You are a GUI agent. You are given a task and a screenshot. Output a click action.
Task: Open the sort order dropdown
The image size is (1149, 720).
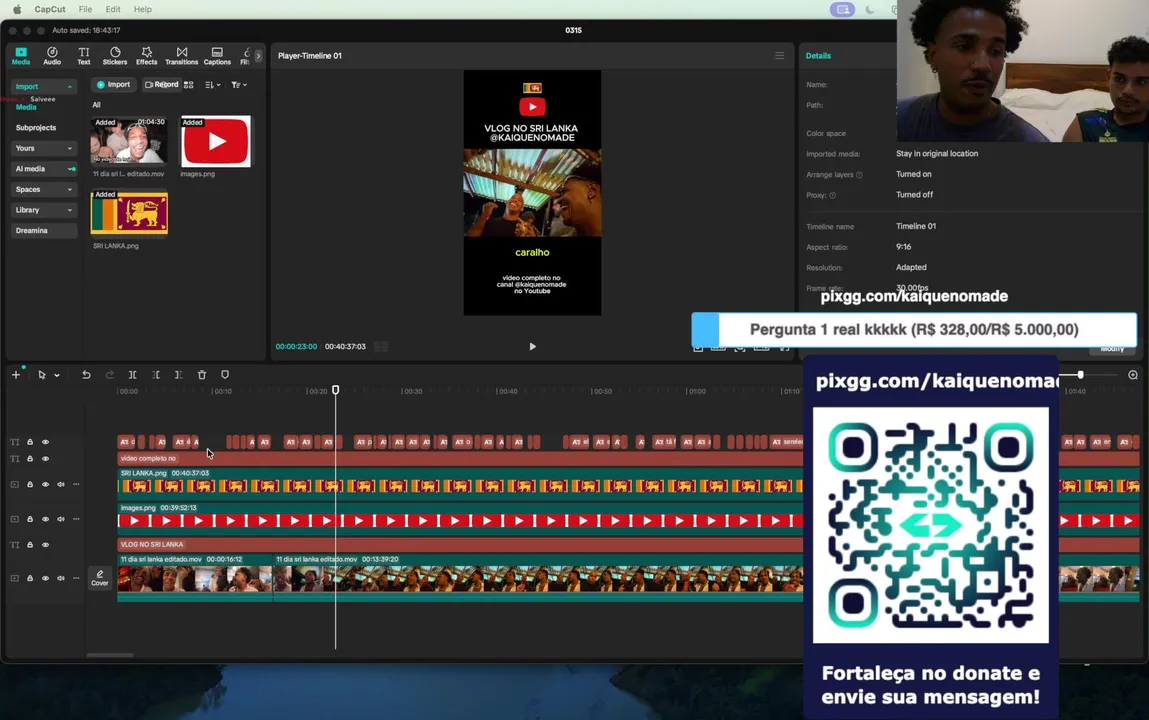tap(213, 85)
